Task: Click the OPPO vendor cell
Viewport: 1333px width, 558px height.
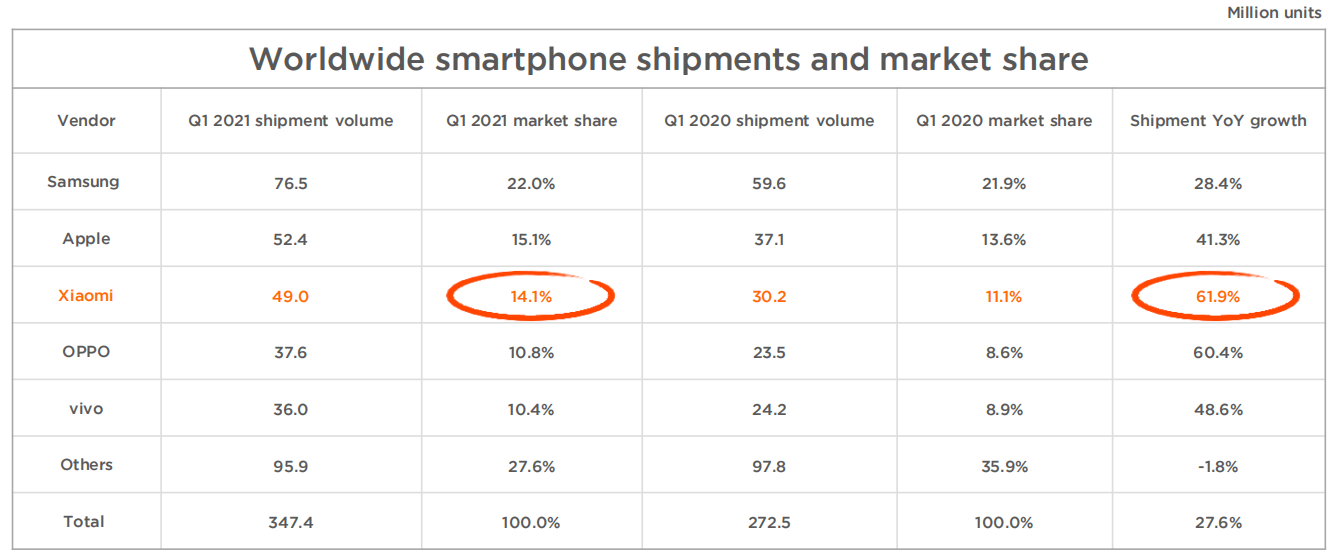Action: [86, 352]
